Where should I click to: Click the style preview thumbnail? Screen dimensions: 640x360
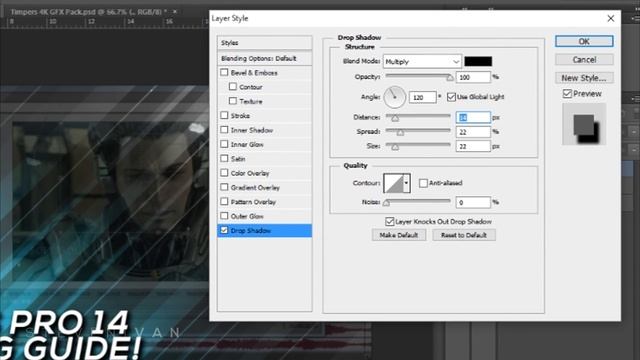(x=584, y=124)
